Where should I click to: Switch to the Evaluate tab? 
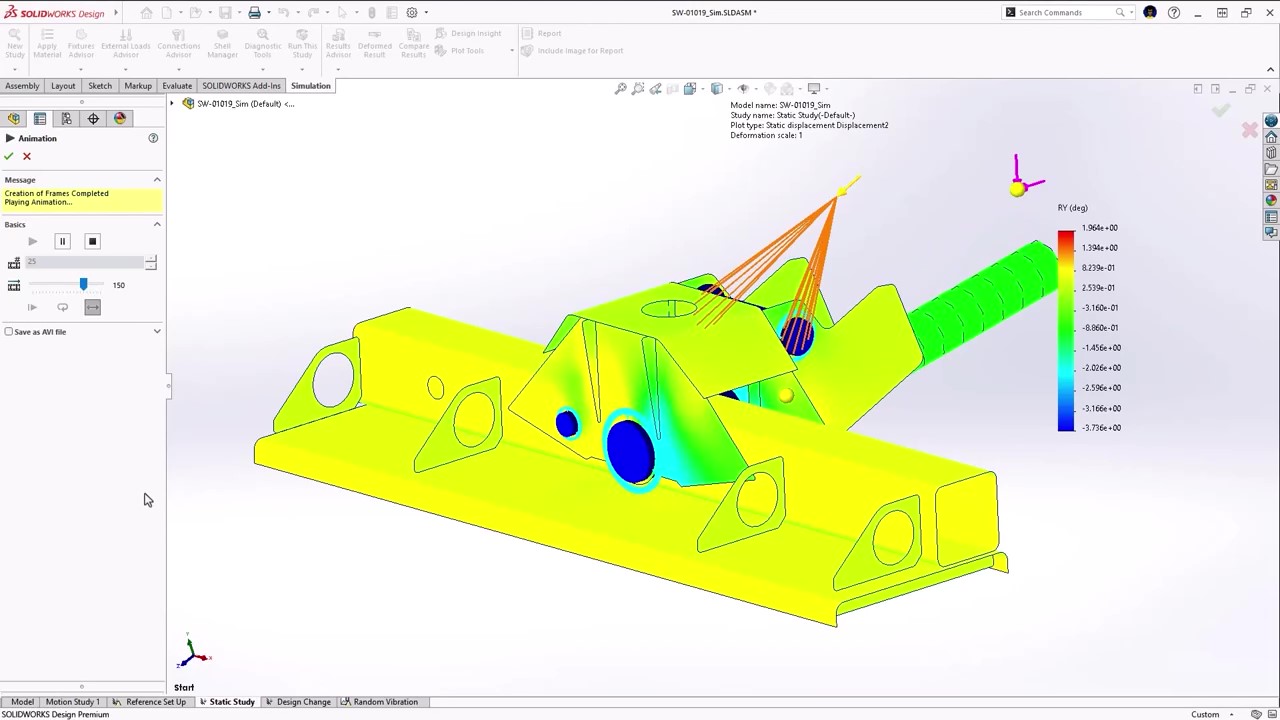click(177, 85)
